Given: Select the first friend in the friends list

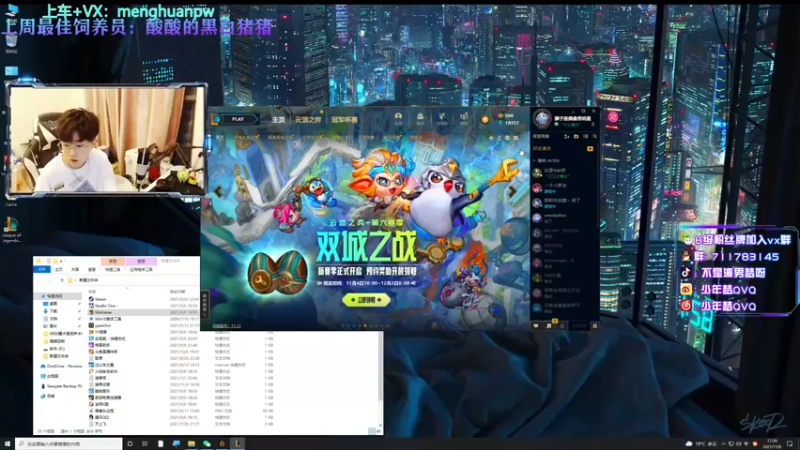Looking at the screenshot, I should (564, 173).
